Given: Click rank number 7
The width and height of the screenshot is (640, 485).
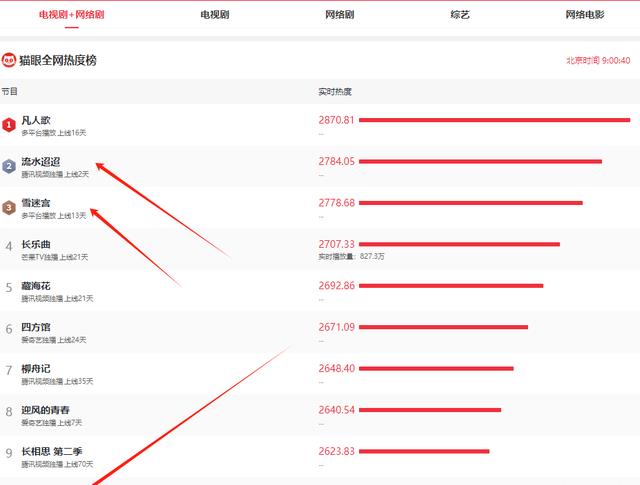Looking at the screenshot, I should 9,370.
